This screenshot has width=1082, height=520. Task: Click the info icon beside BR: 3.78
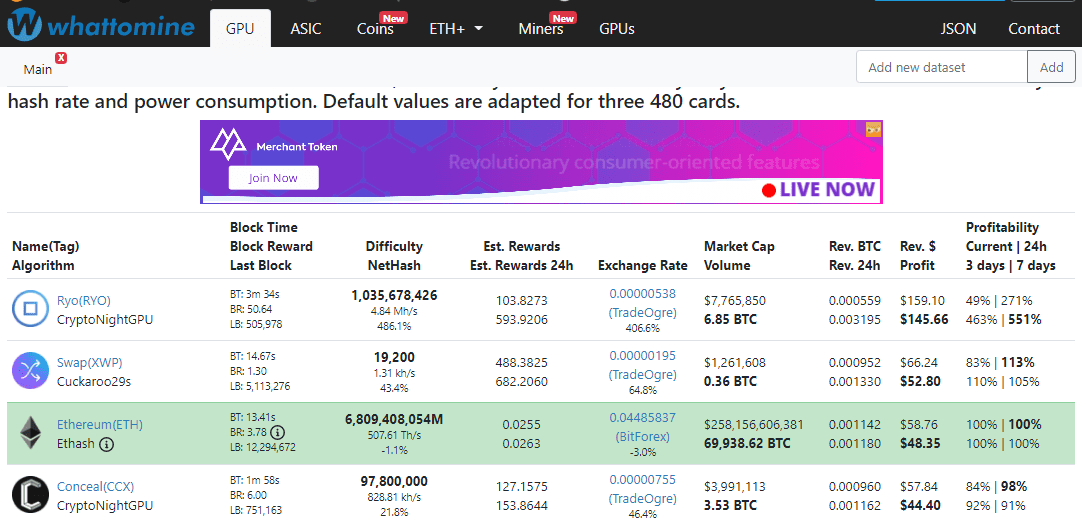click(x=277, y=432)
